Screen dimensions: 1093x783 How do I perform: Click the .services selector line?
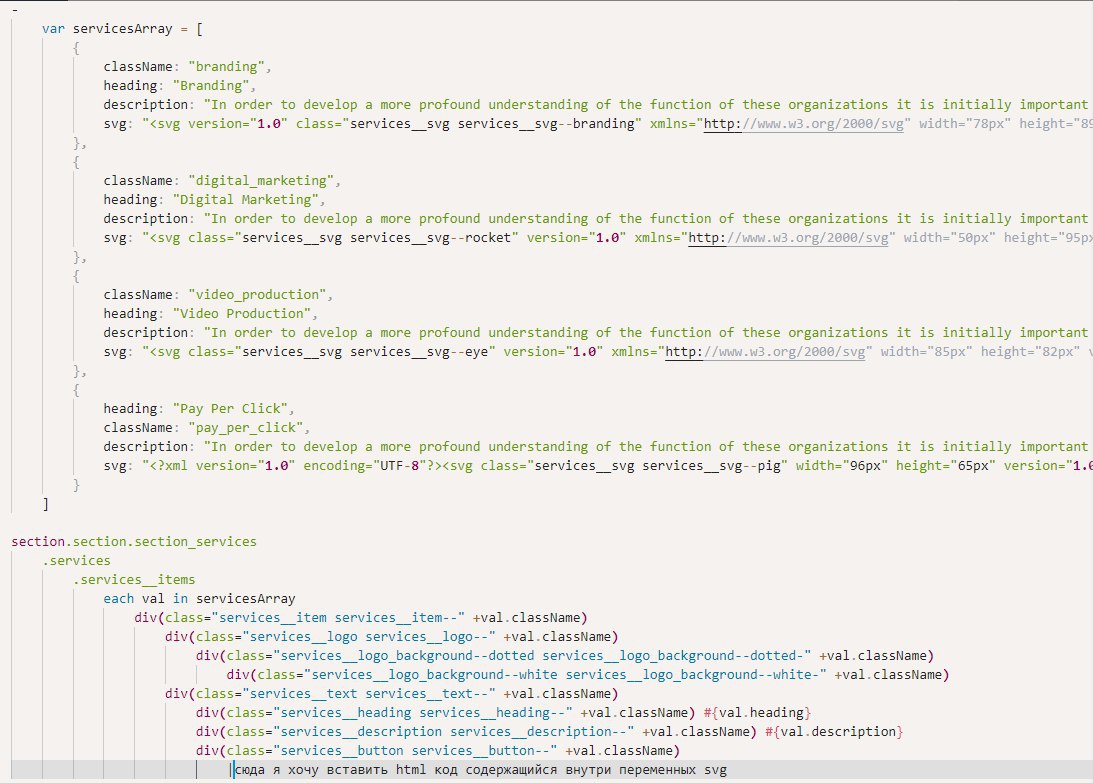(76, 561)
